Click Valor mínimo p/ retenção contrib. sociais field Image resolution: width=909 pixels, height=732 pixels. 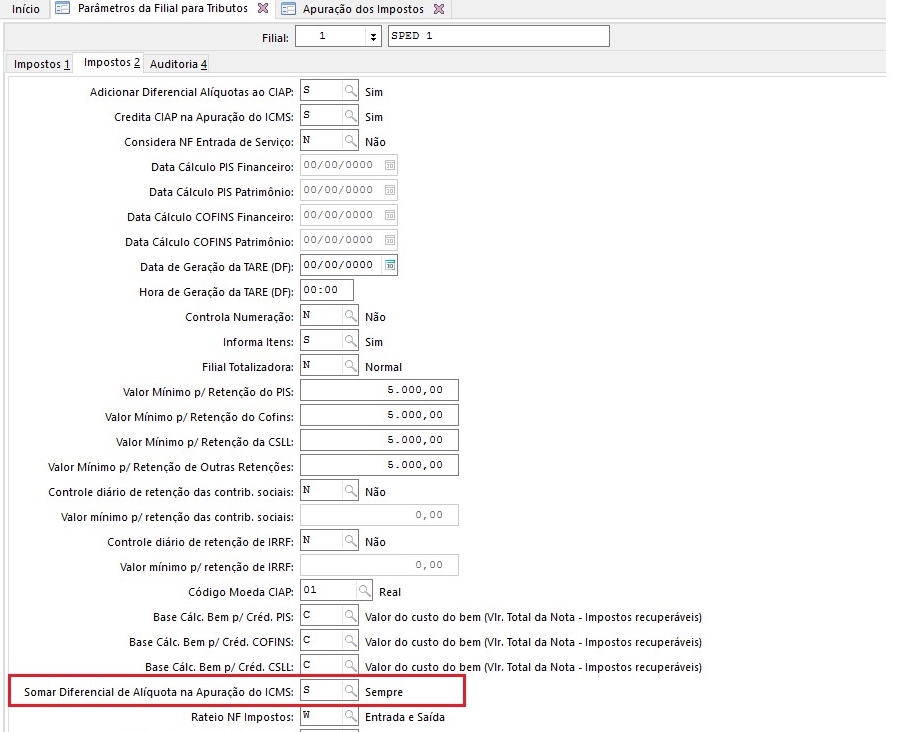point(379,515)
